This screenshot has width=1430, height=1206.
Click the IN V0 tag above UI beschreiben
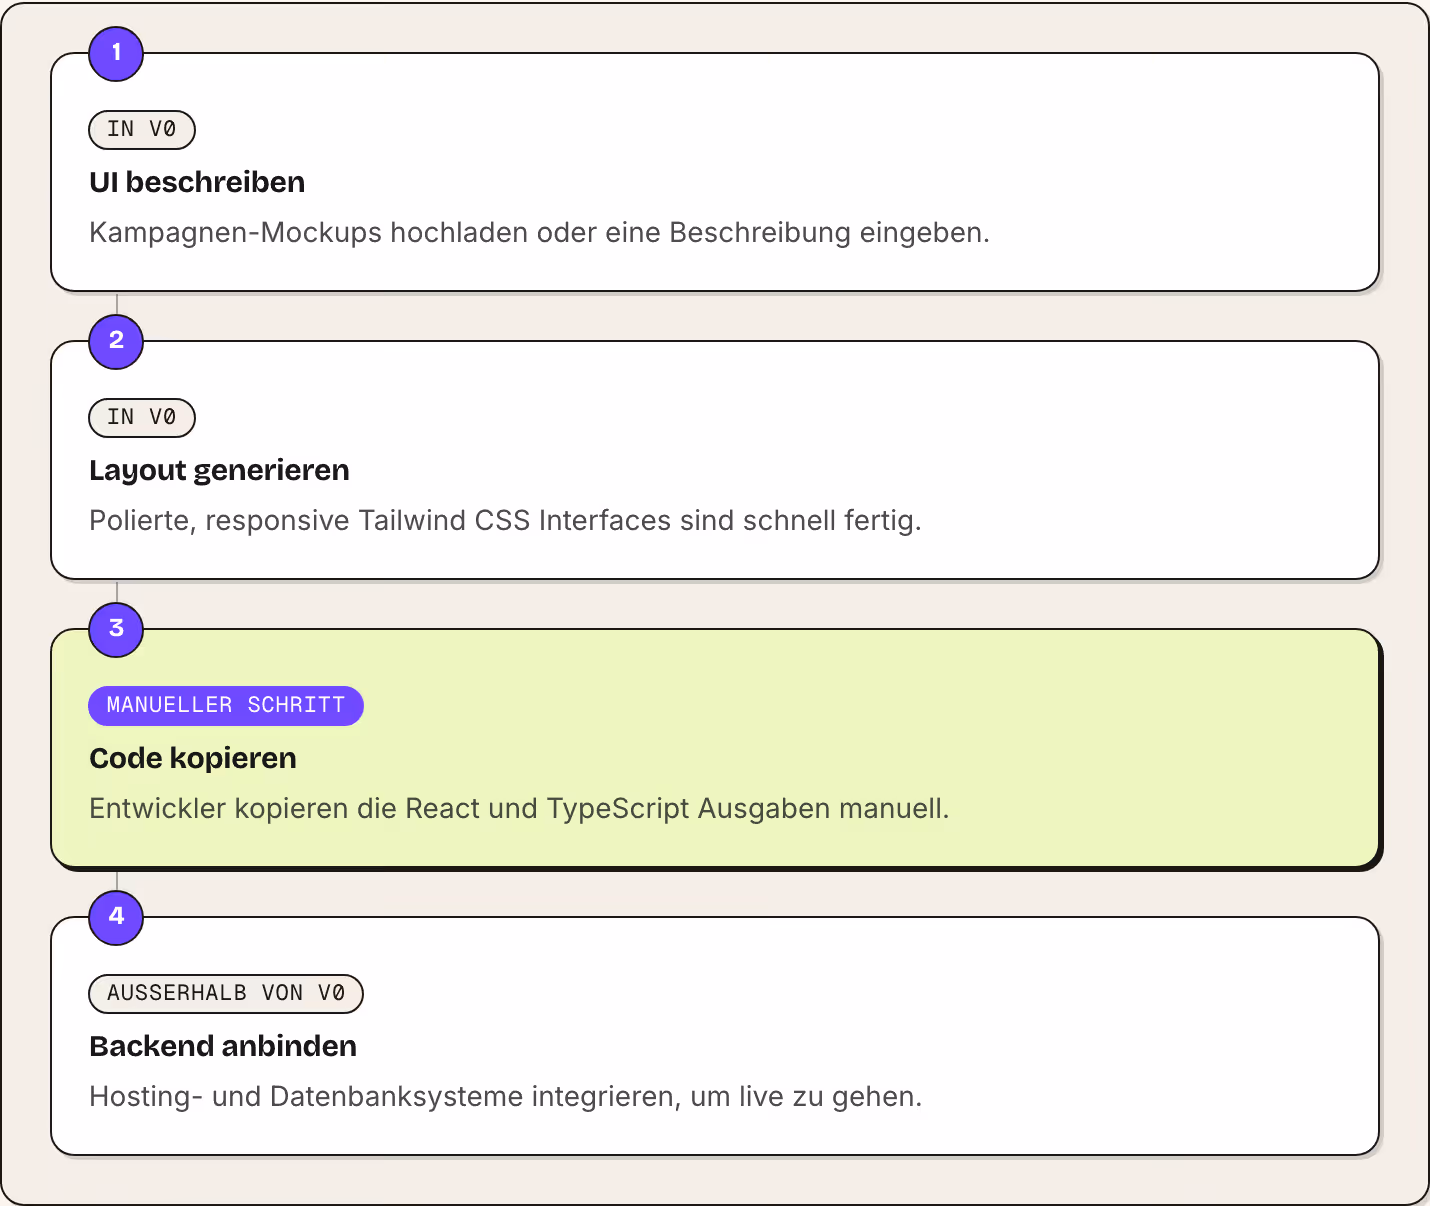point(142,129)
